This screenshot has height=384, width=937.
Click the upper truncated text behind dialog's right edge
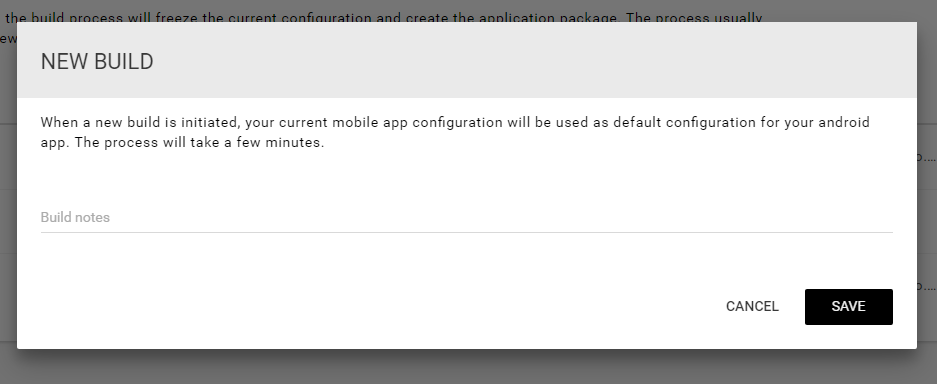point(928,158)
